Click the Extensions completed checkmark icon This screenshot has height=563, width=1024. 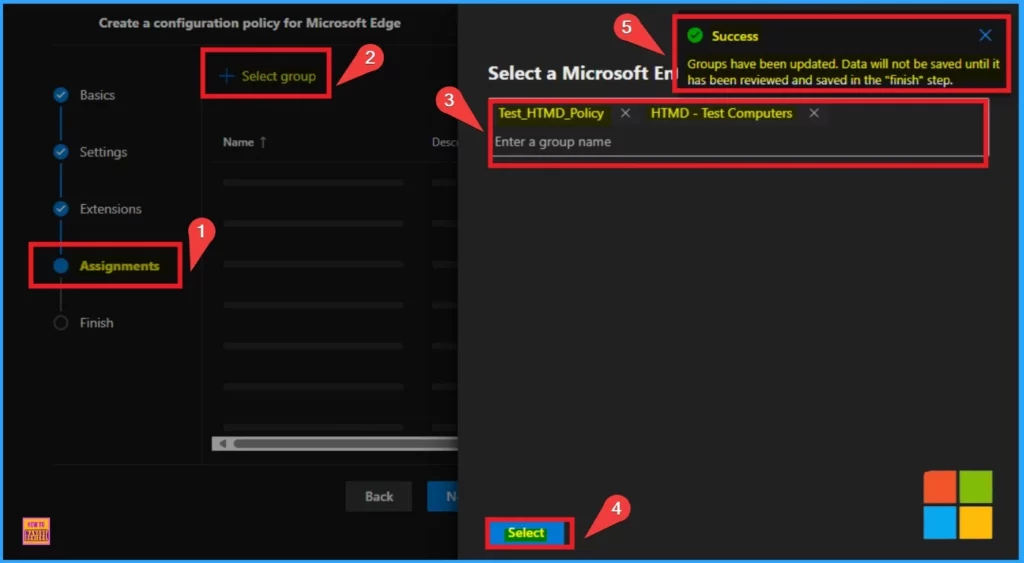tap(61, 209)
